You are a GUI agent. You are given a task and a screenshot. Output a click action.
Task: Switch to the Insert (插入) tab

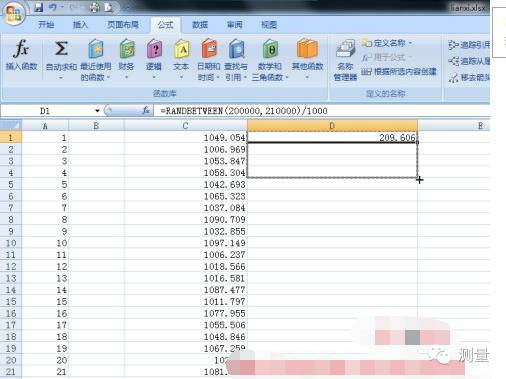tap(80, 25)
